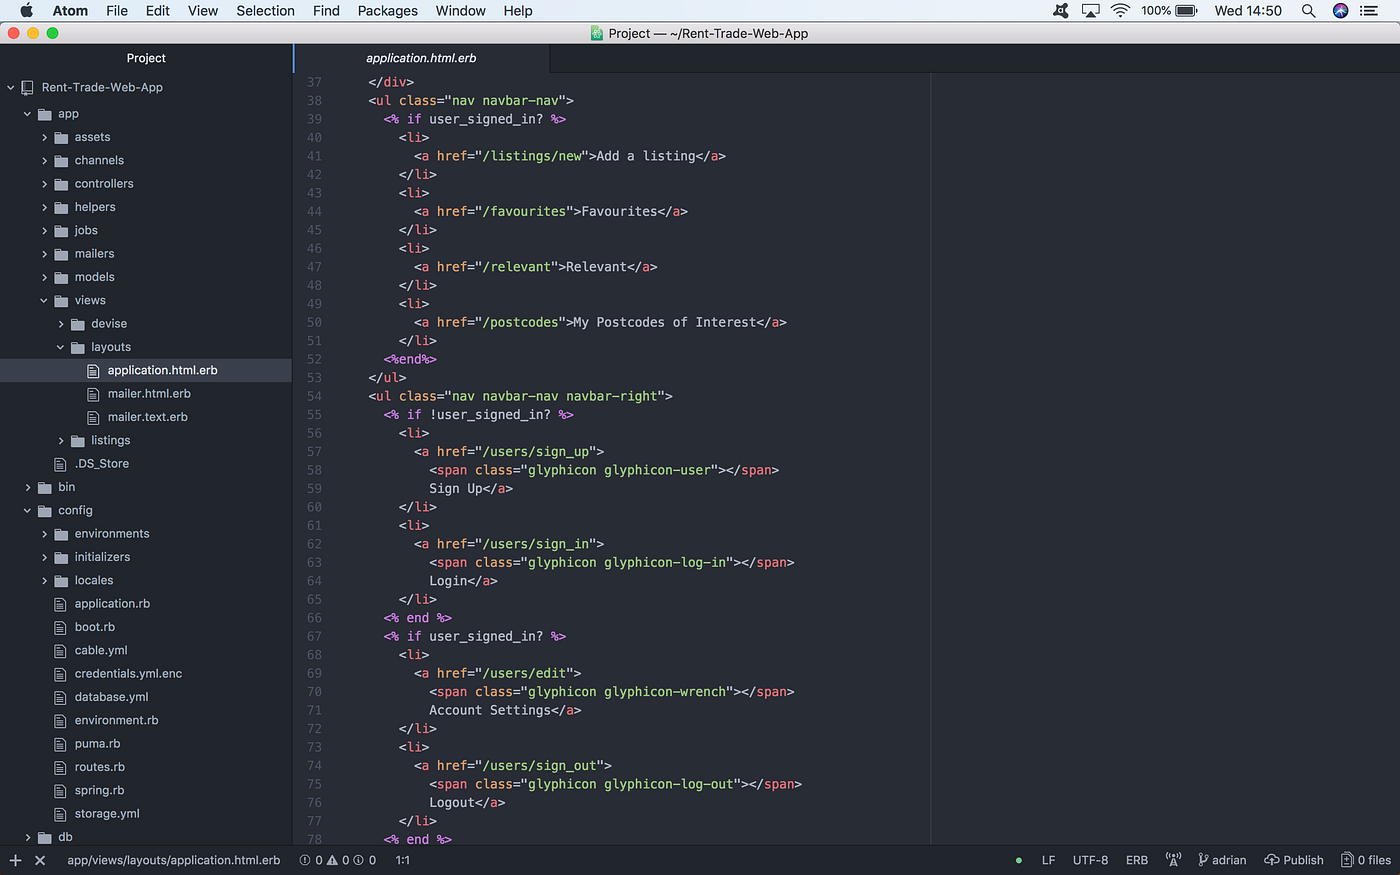Click the plus icon in status bar
The height and width of the screenshot is (875, 1400).
click(x=15, y=860)
